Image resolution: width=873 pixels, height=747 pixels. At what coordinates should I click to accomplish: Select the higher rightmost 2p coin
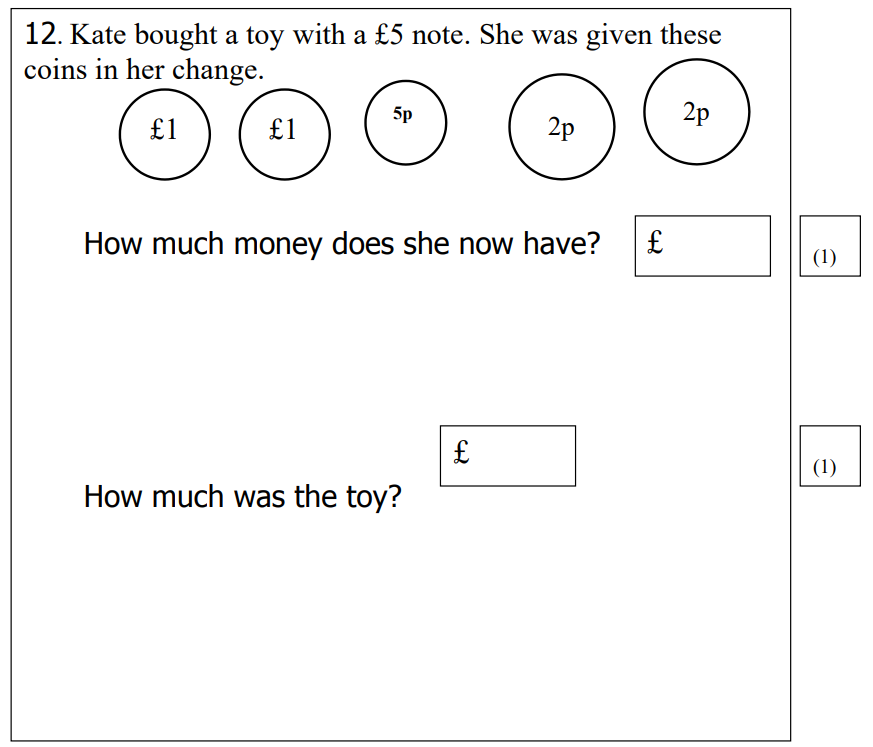pos(696,111)
